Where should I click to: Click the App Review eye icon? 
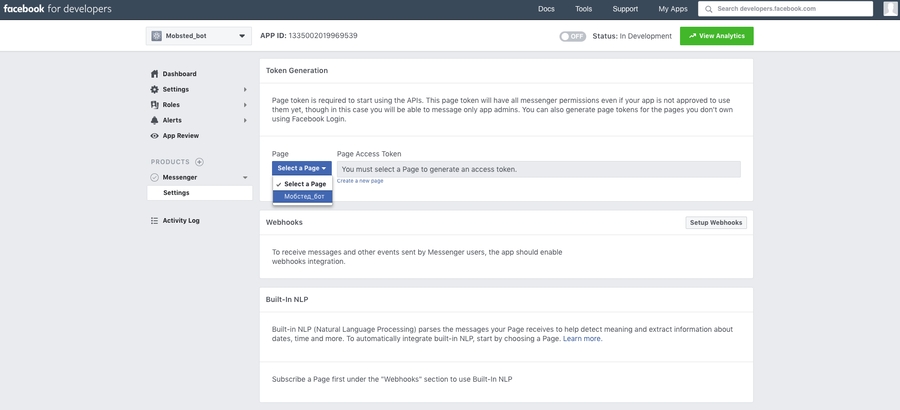click(x=154, y=136)
